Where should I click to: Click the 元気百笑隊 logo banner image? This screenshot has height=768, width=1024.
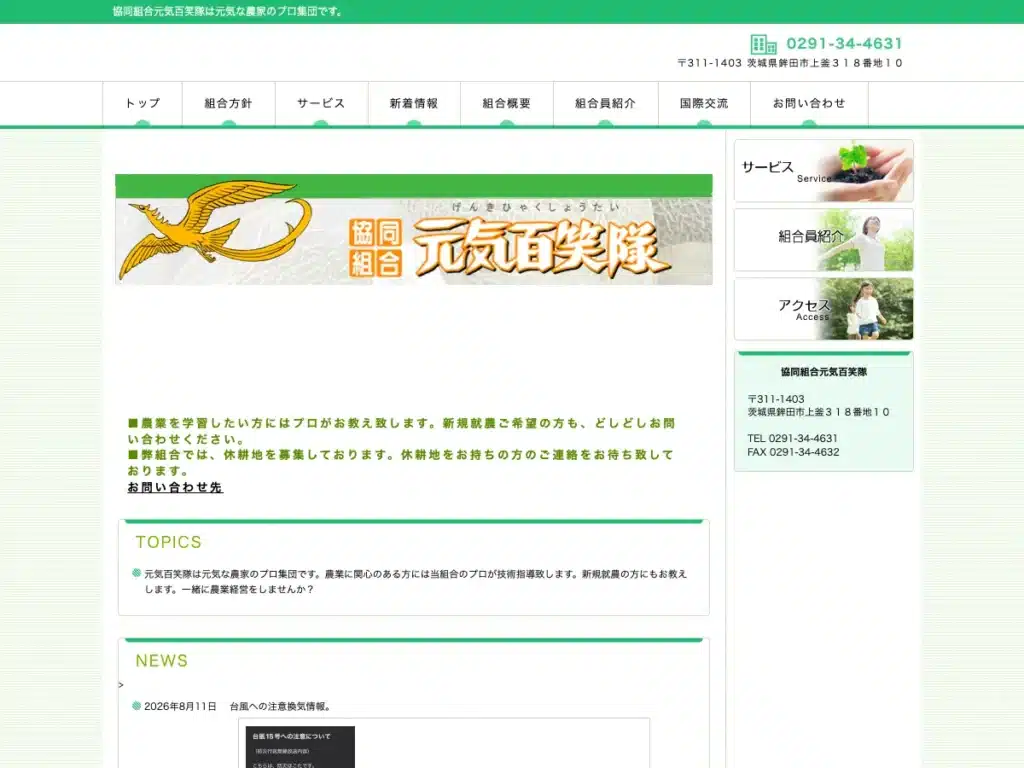point(413,229)
